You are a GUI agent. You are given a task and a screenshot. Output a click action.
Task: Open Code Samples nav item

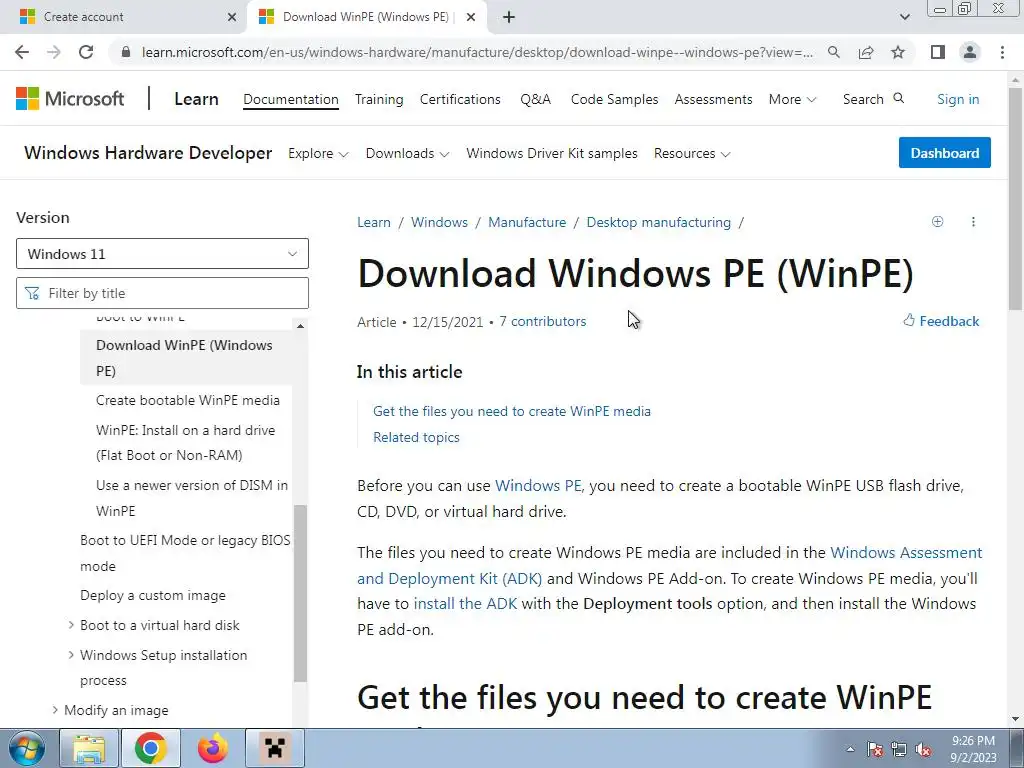[614, 99]
